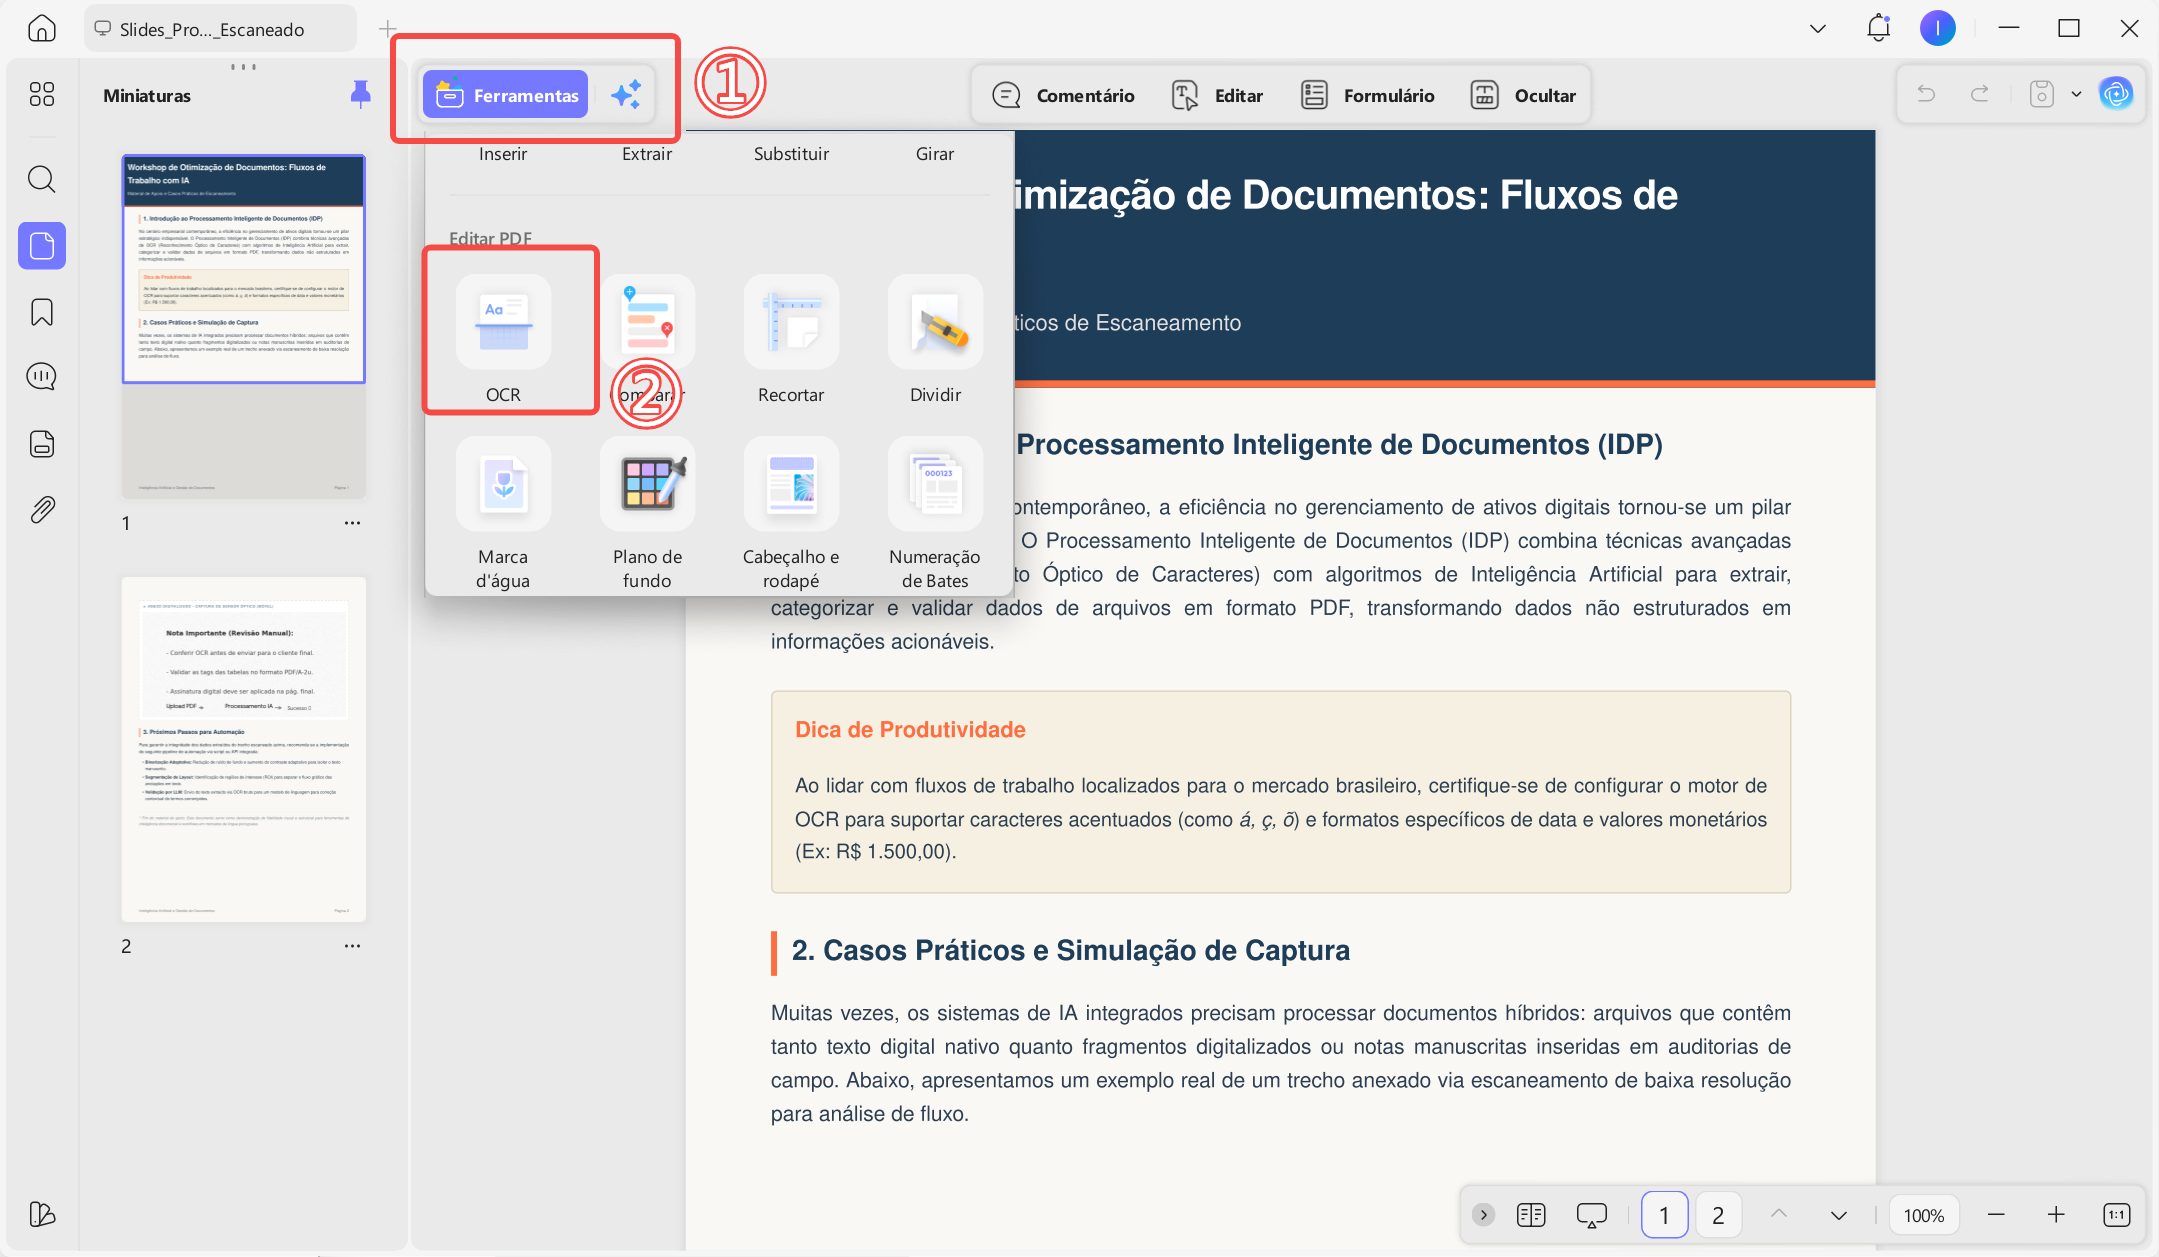Choose Extrair page option

(x=647, y=154)
